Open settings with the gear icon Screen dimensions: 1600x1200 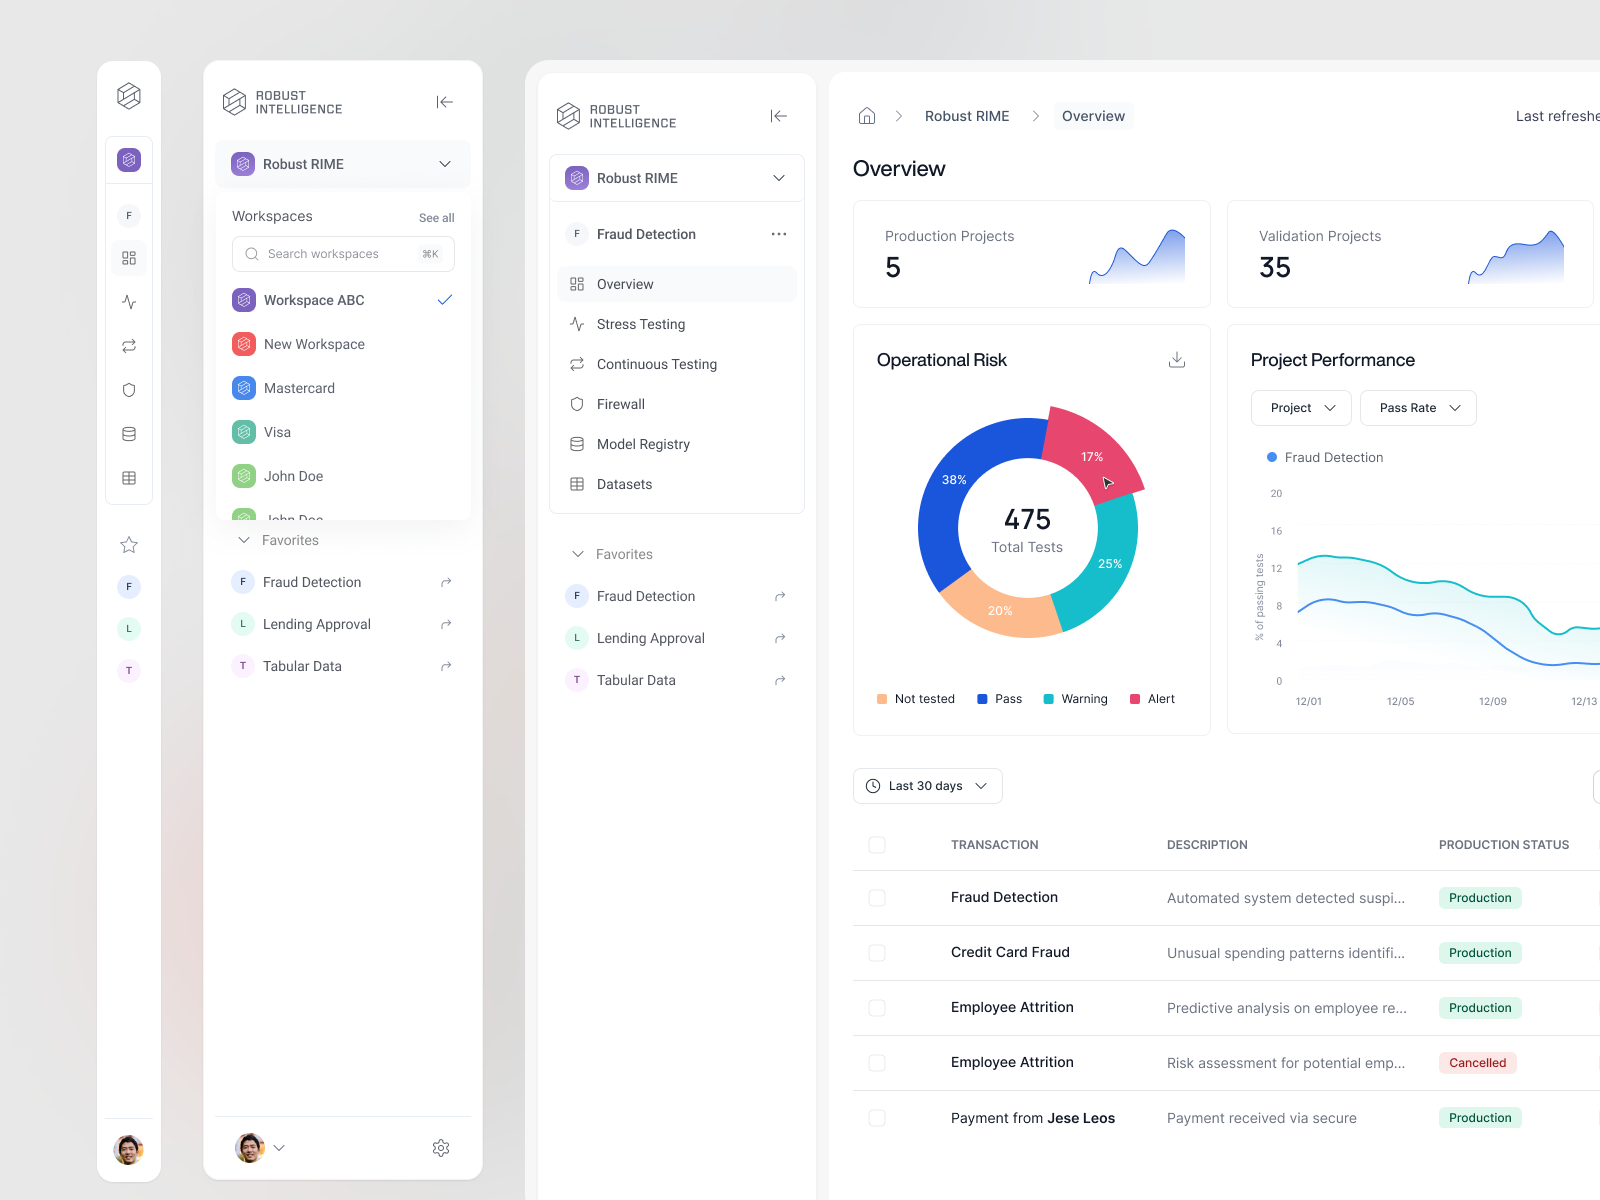[x=441, y=1148]
